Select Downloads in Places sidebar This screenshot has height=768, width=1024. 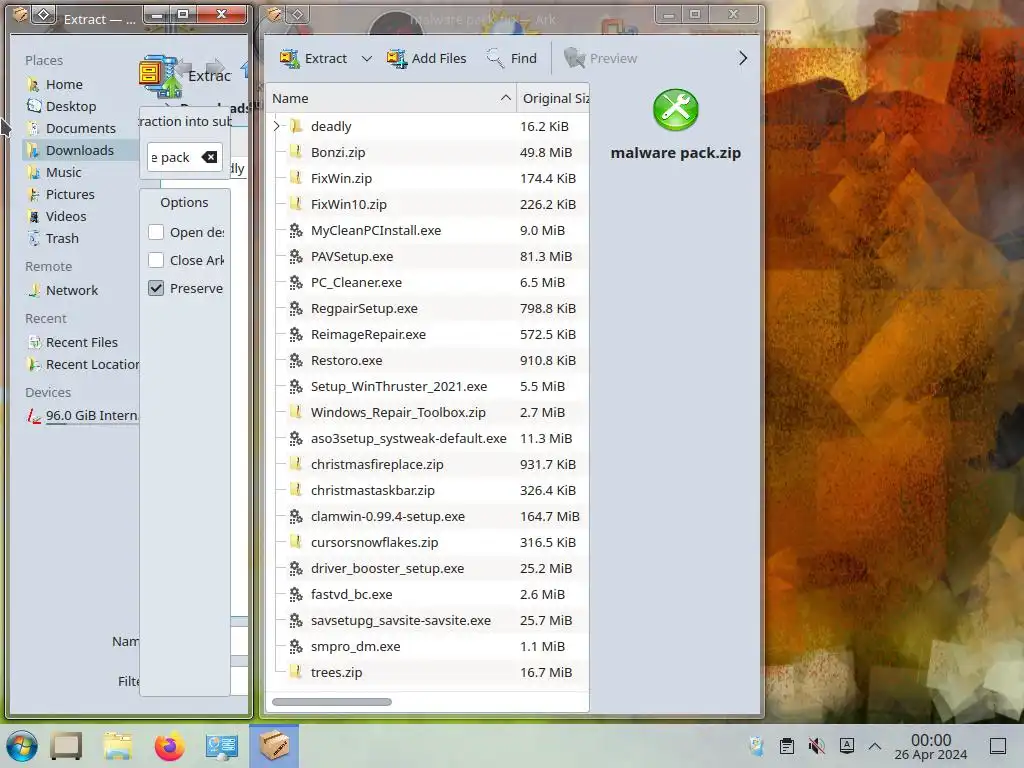pyautogui.click(x=80, y=150)
